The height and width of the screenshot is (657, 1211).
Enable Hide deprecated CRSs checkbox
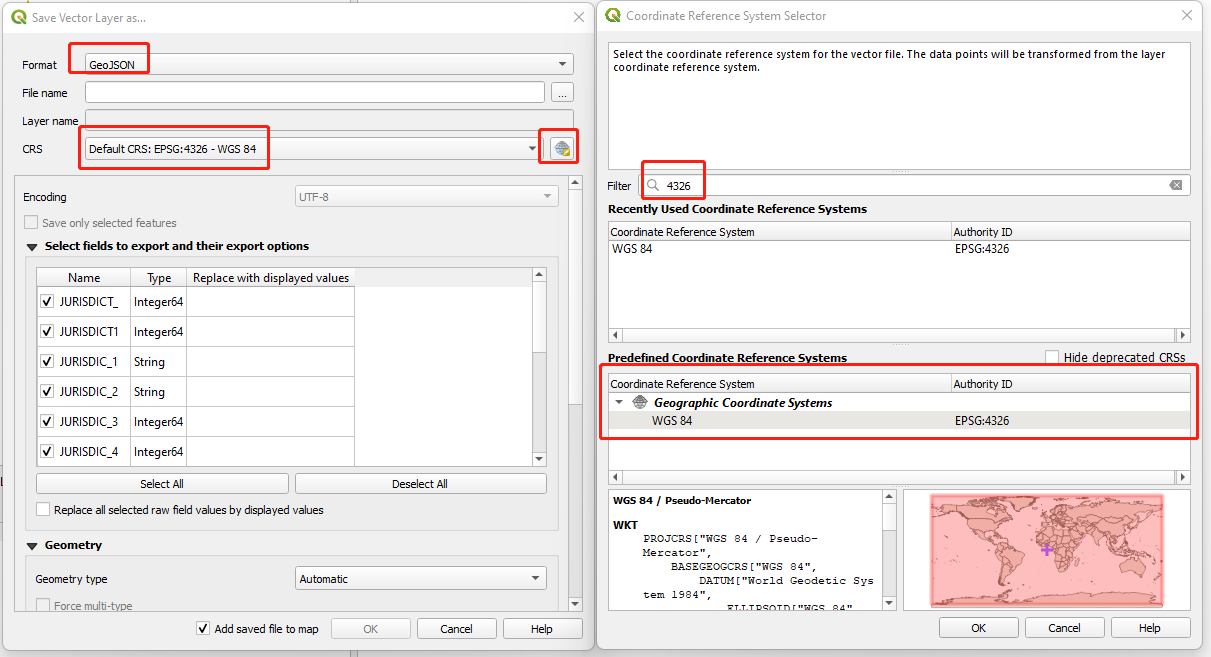coord(1052,357)
